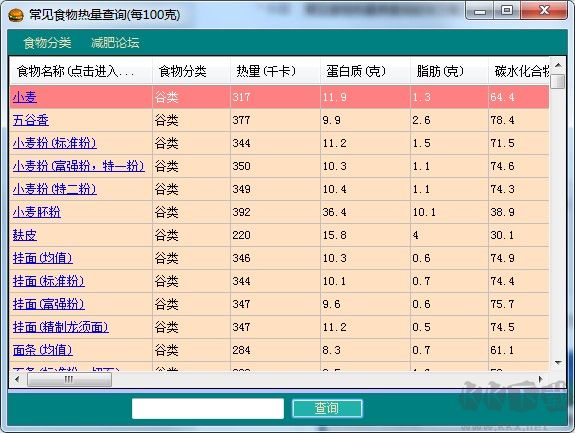Select calorie value 317 in 小麦 row

(241, 97)
